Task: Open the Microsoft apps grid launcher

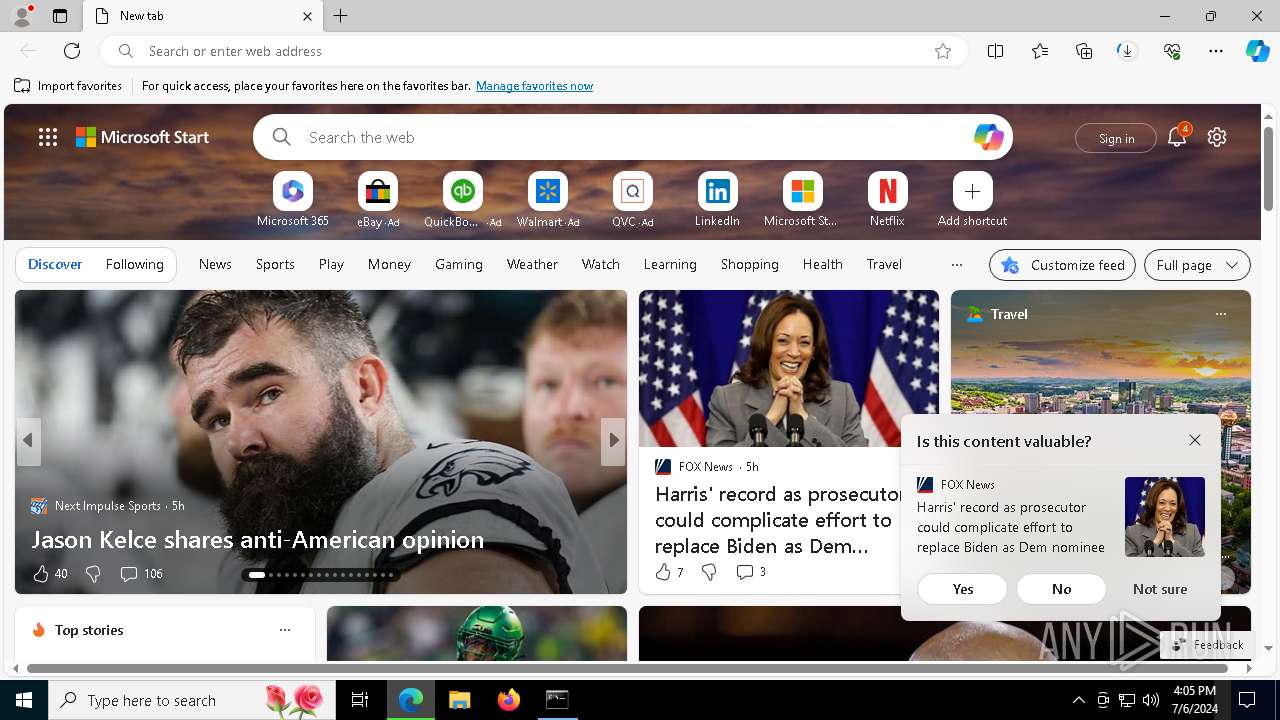Action: pyautogui.click(x=48, y=137)
